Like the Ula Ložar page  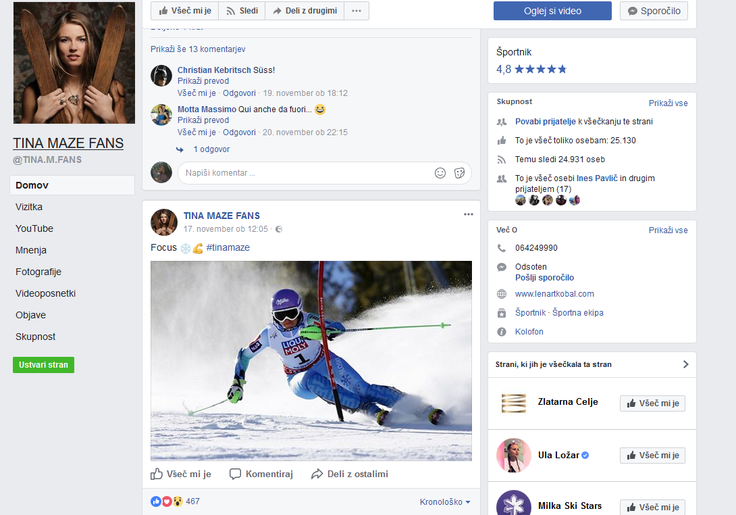pos(652,455)
